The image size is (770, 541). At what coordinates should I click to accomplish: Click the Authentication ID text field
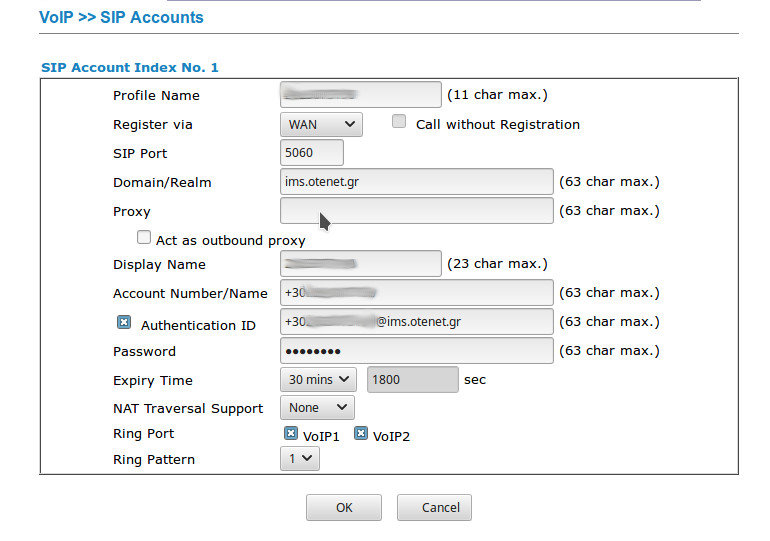416,322
